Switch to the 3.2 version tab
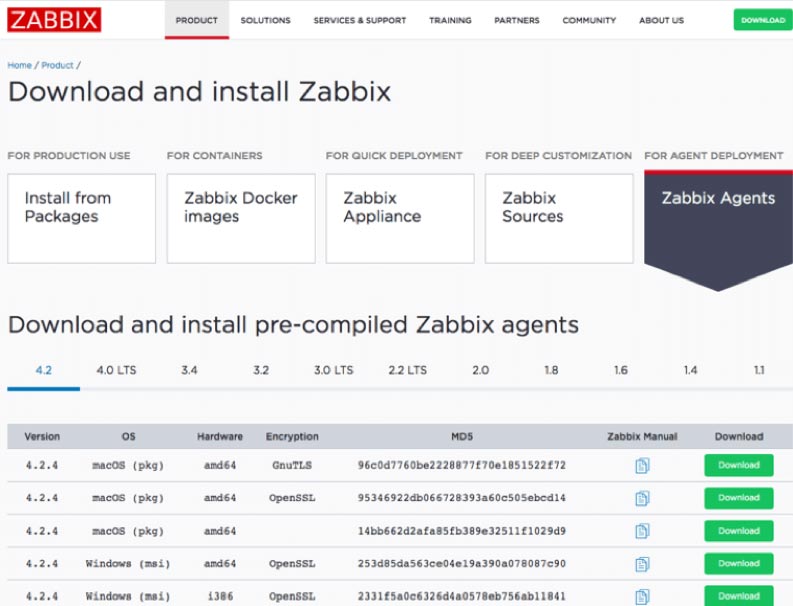Viewport: 793px width, 606px height. [x=261, y=370]
